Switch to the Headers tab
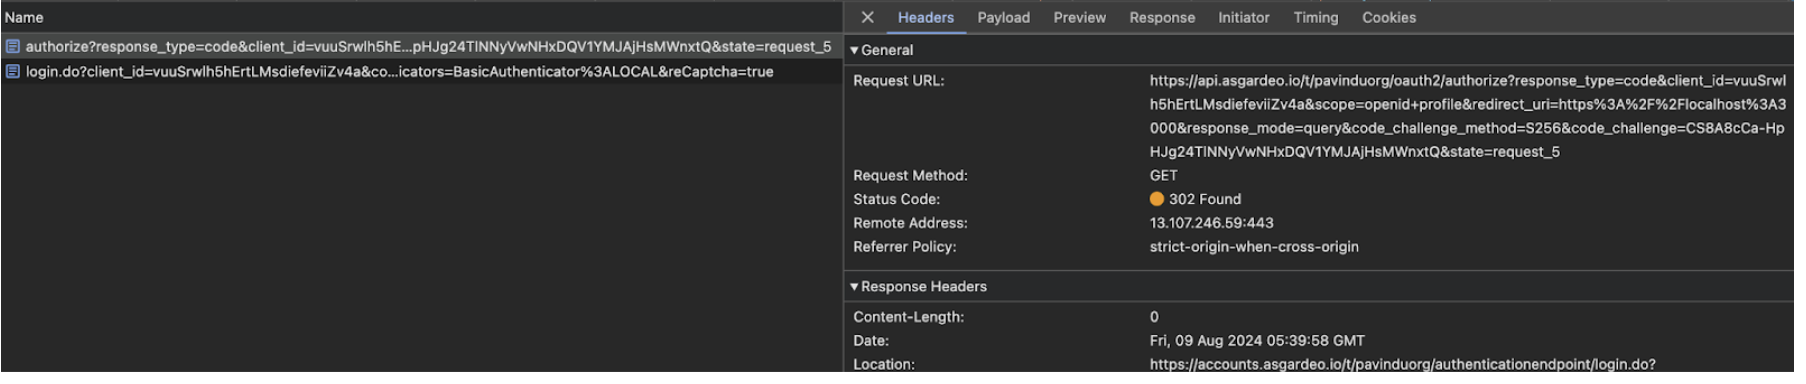This screenshot has height=384, width=1806. [x=925, y=17]
